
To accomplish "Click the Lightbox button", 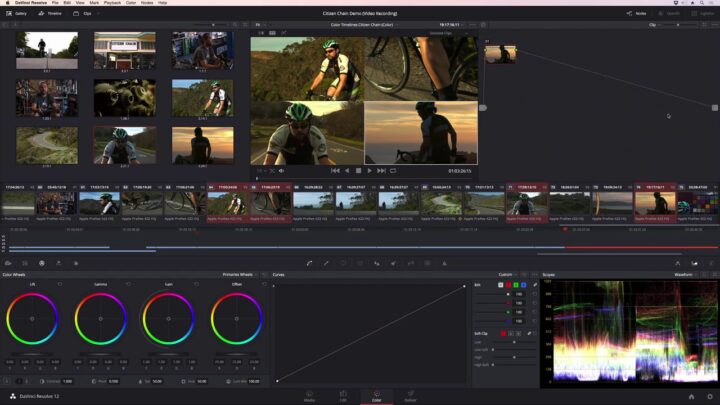I will pos(700,14).
